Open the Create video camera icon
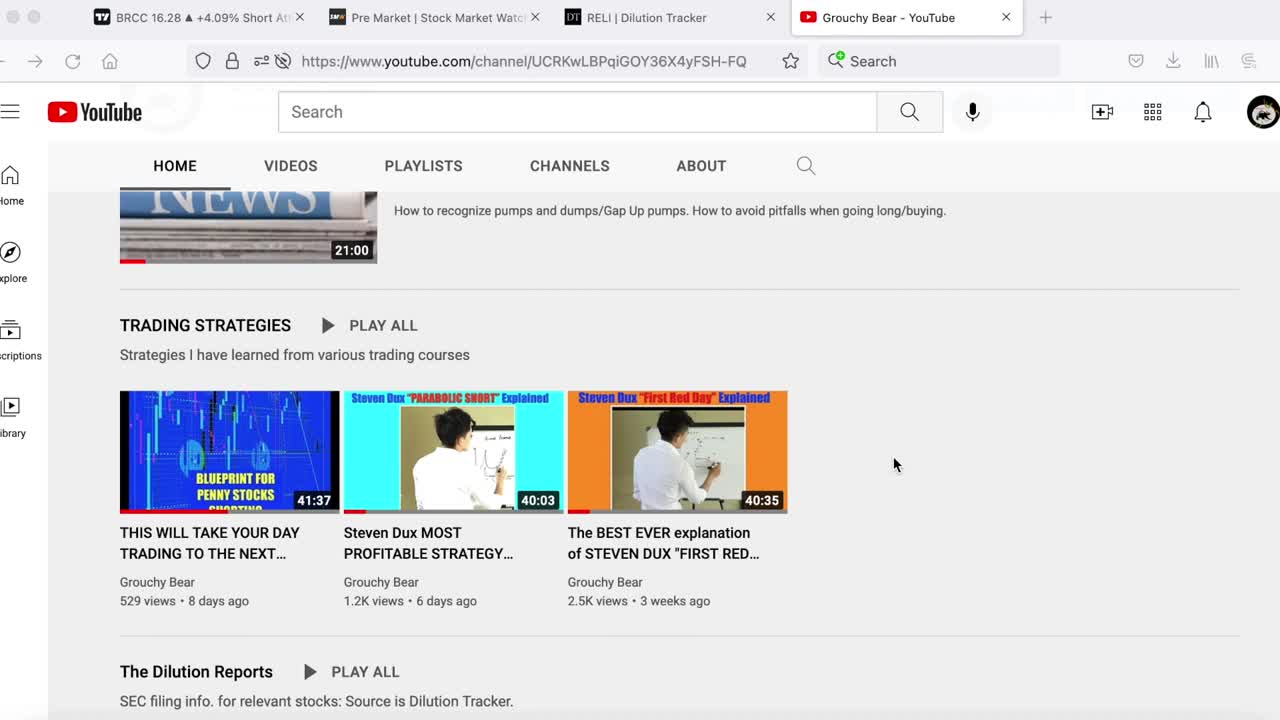Image resolution: width=1280 pixels, height=720 pixels. [x=1102, y=112]
